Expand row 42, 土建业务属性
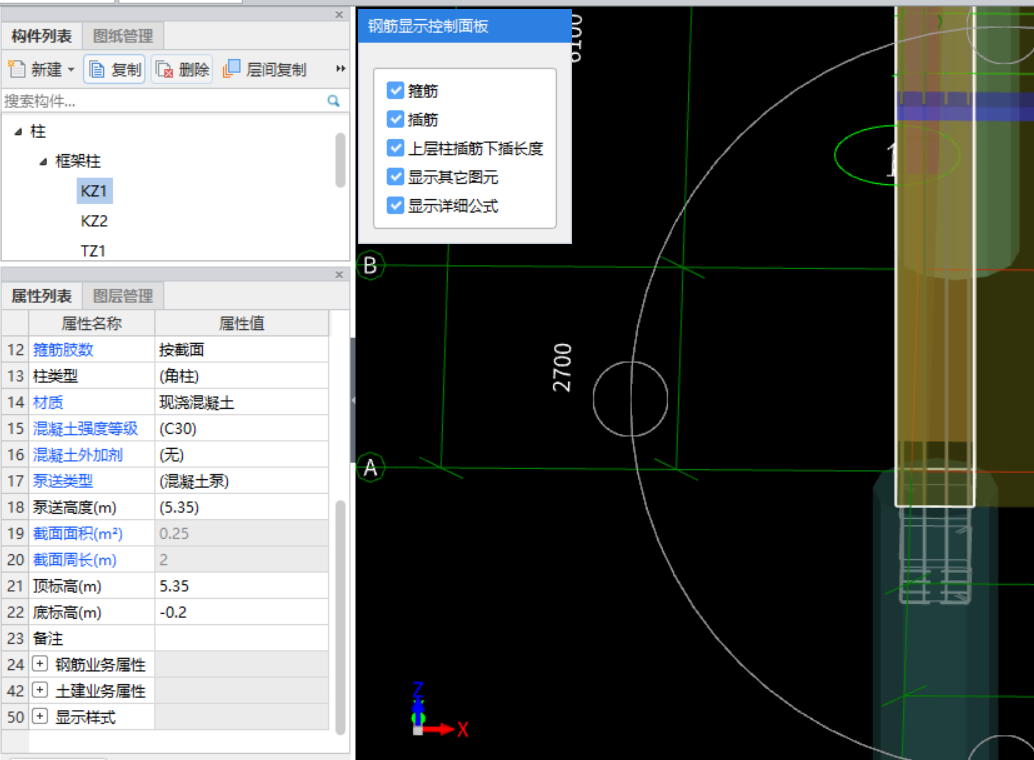The image size is (1034, 760). click(x=40, y=690)
